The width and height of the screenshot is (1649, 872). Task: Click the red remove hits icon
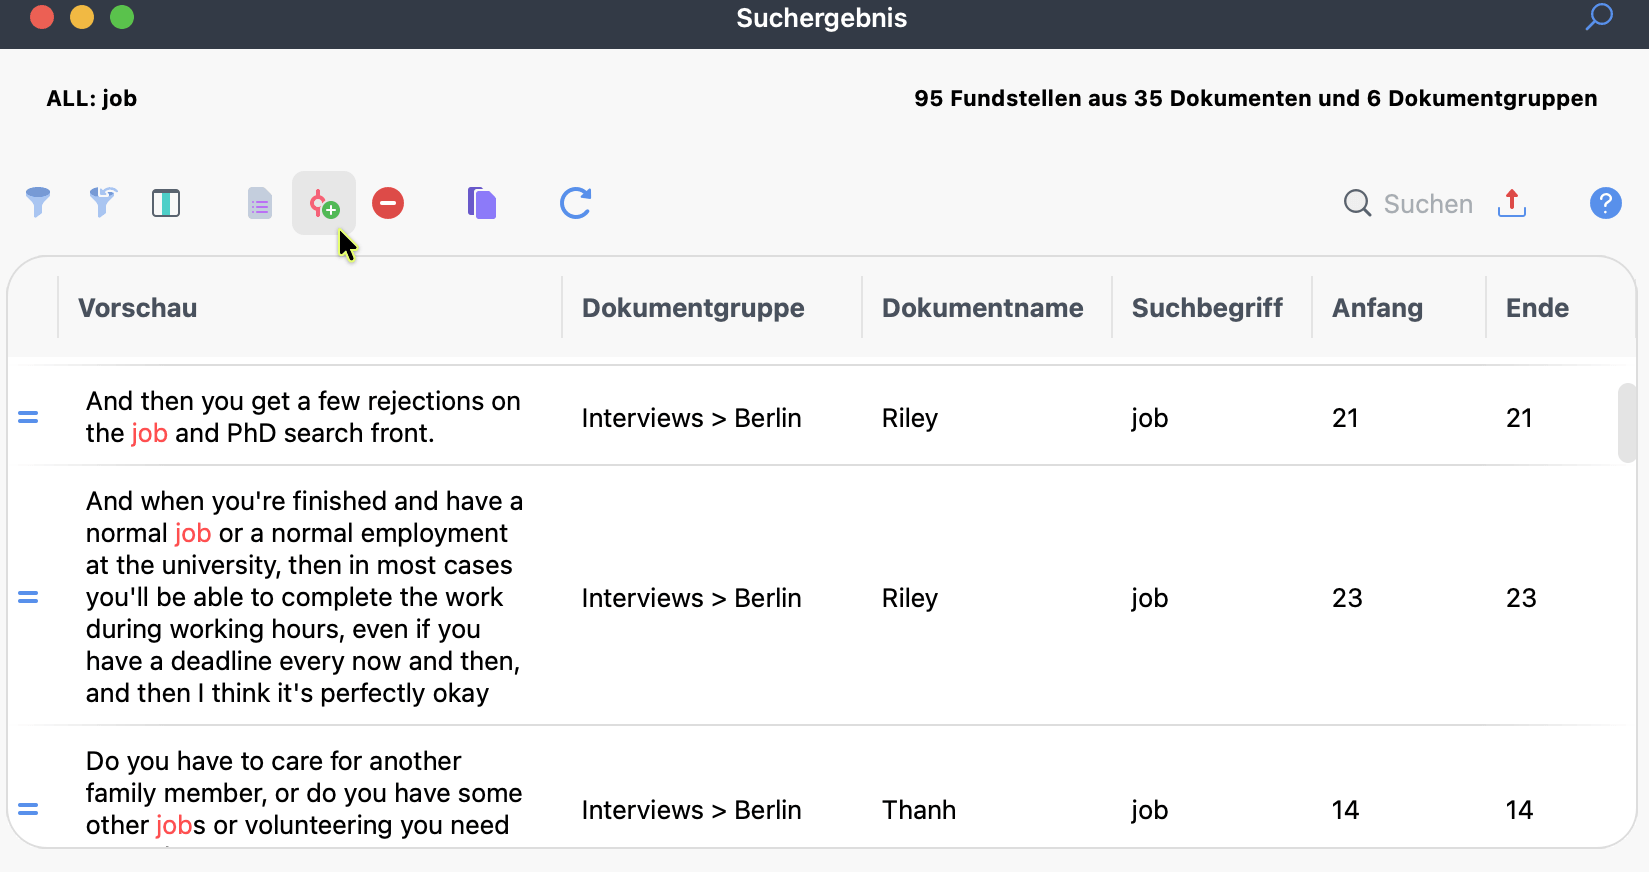click(x=388, y=203)
